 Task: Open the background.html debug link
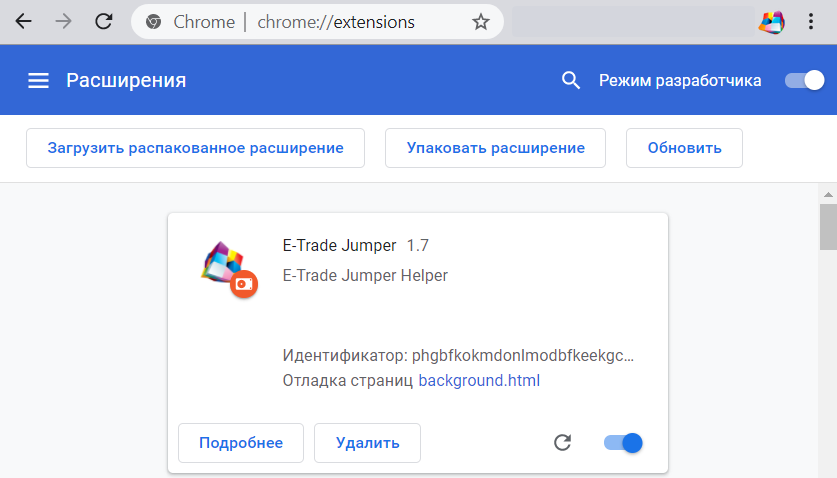tap(479, 381)
